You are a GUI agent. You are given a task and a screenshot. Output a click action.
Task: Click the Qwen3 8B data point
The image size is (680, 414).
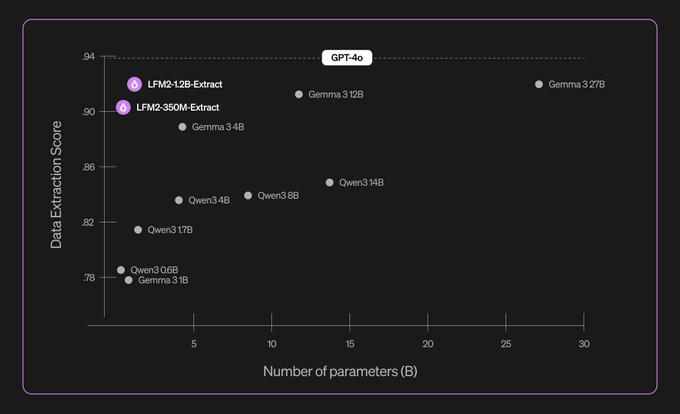tap(248, 195)
